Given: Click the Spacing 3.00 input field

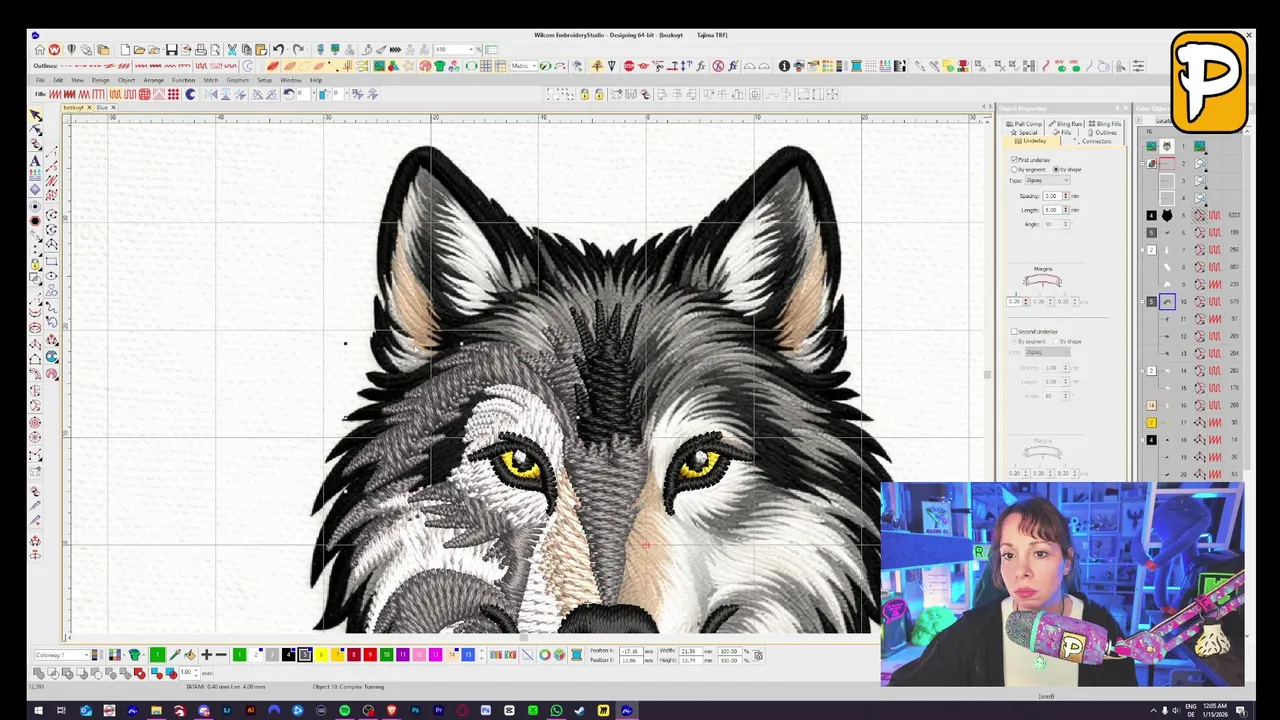Looking at the screenshot, I should point(1052,196).
